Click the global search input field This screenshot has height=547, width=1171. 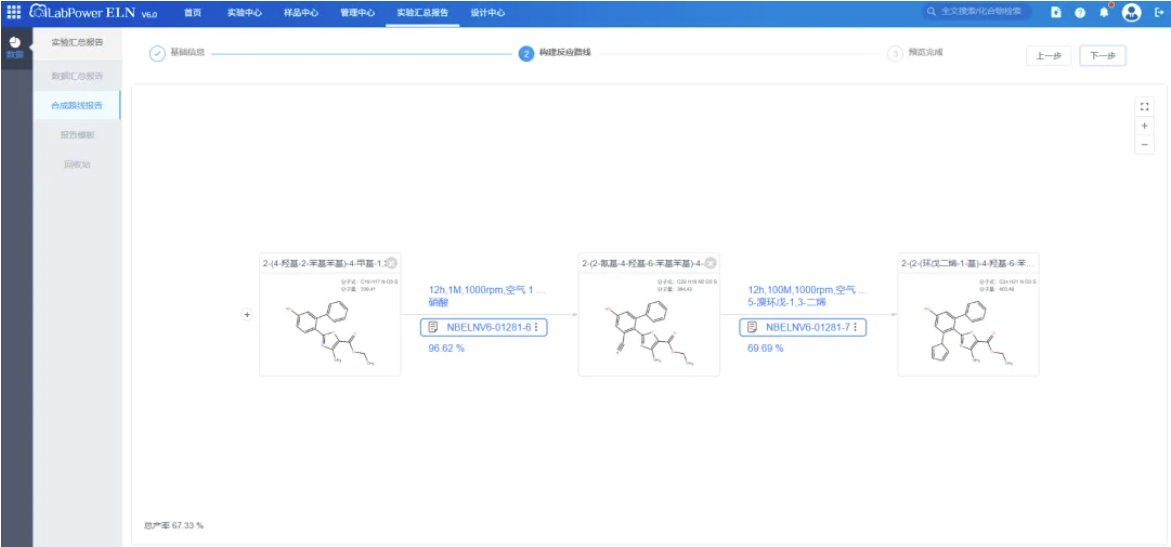coord(976,12)
